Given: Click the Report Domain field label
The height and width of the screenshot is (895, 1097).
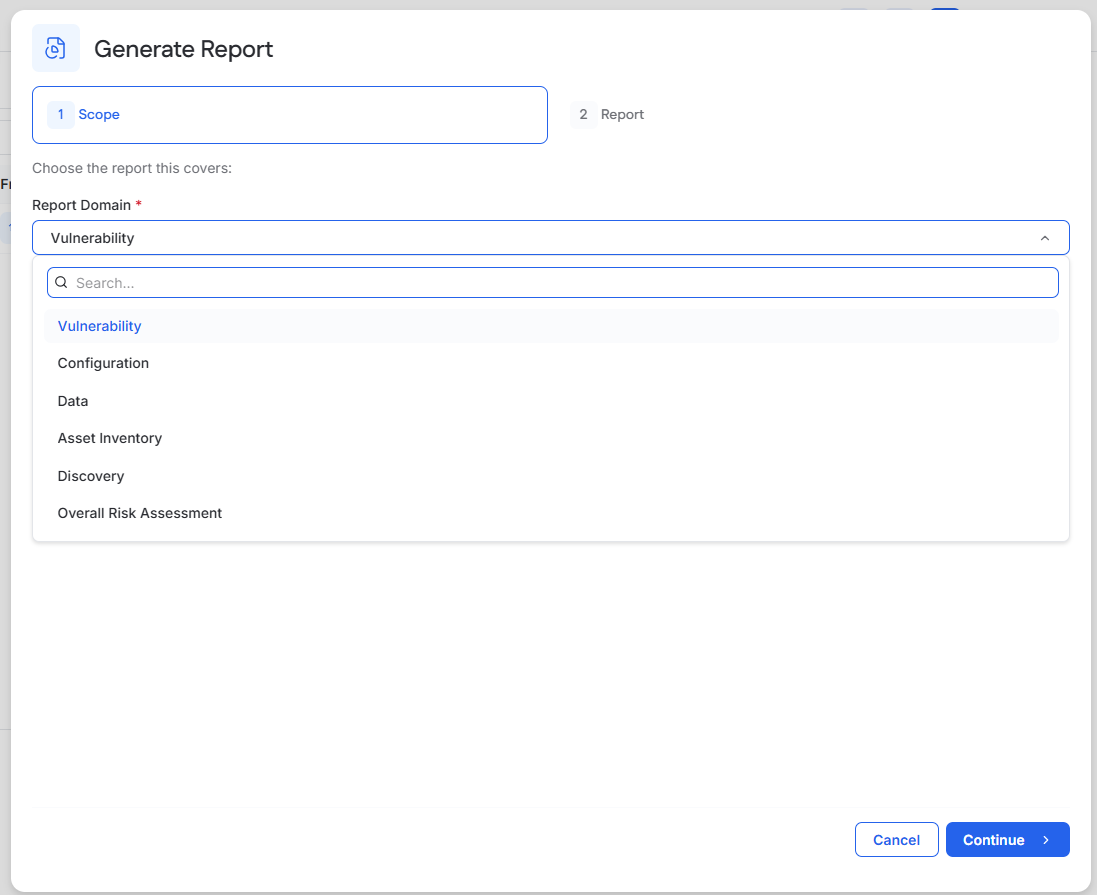Looking at the screenshot, I should pos(81,205).
